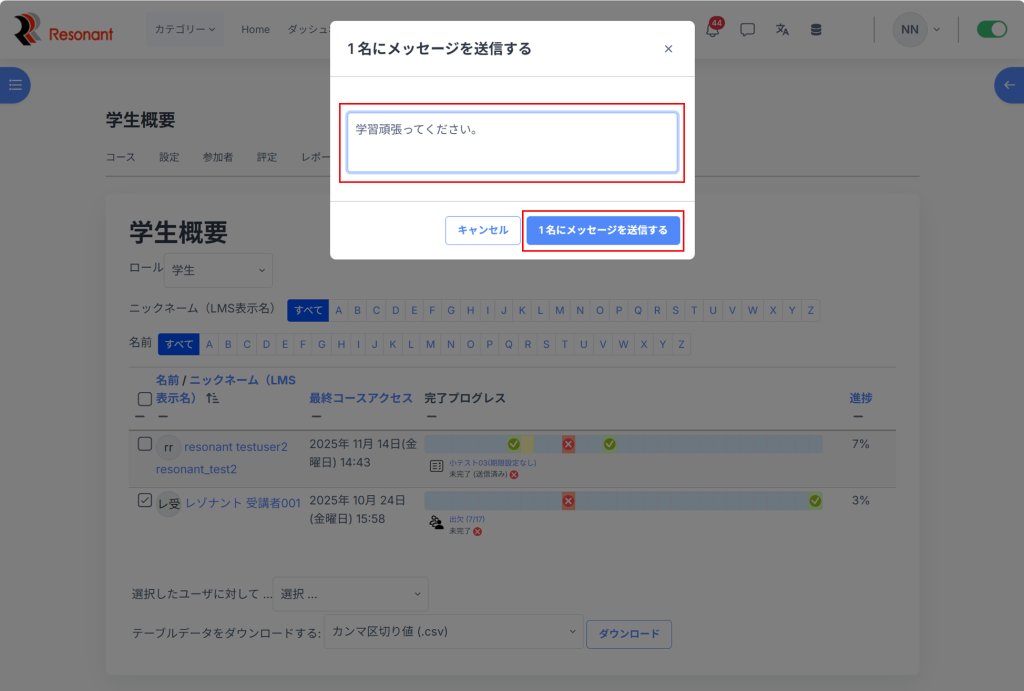Open the カテゴリー menu
Image resolution: width=1024 pixels, height=691 pixels.
(x=185, y=30)
